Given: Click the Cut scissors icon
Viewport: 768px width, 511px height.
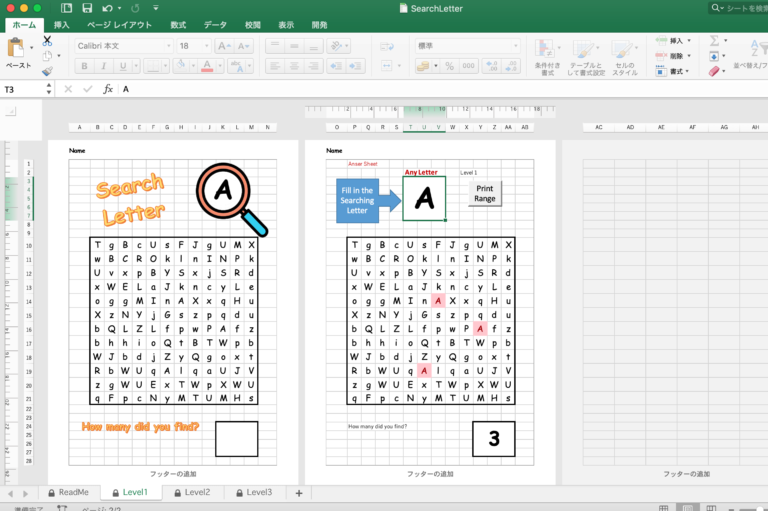Looking at the screenshot, I should click(47, 40).
